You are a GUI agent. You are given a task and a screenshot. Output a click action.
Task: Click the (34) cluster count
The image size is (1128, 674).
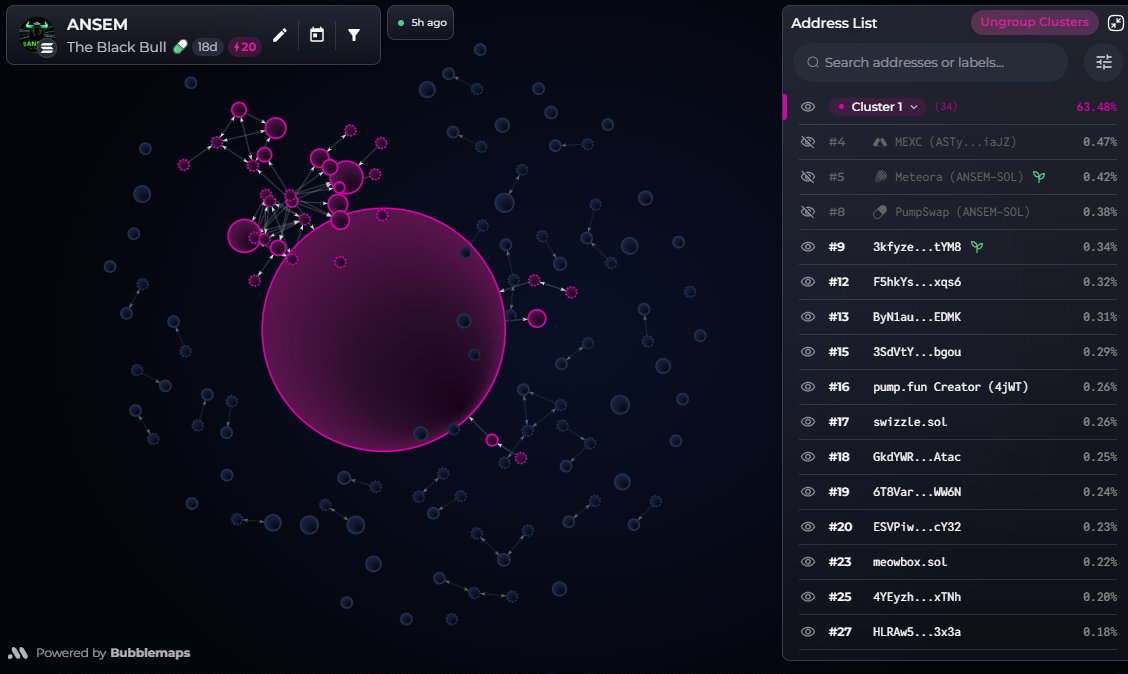[945, 106]
